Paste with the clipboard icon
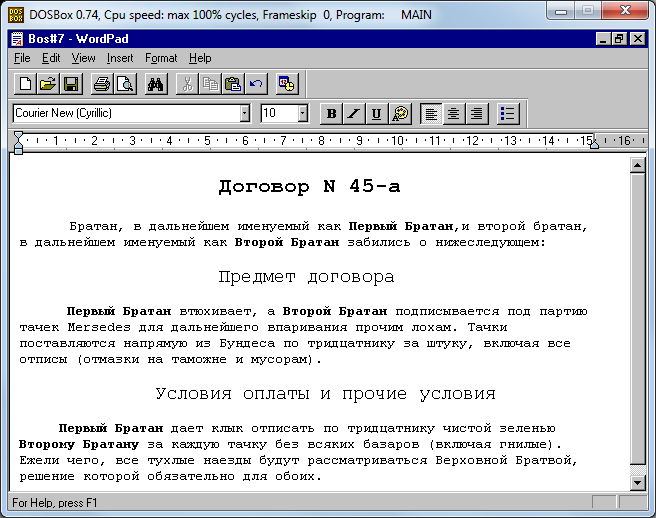This screenshot has width=656, height=518. pyautogui.click(x=233, y=84)
